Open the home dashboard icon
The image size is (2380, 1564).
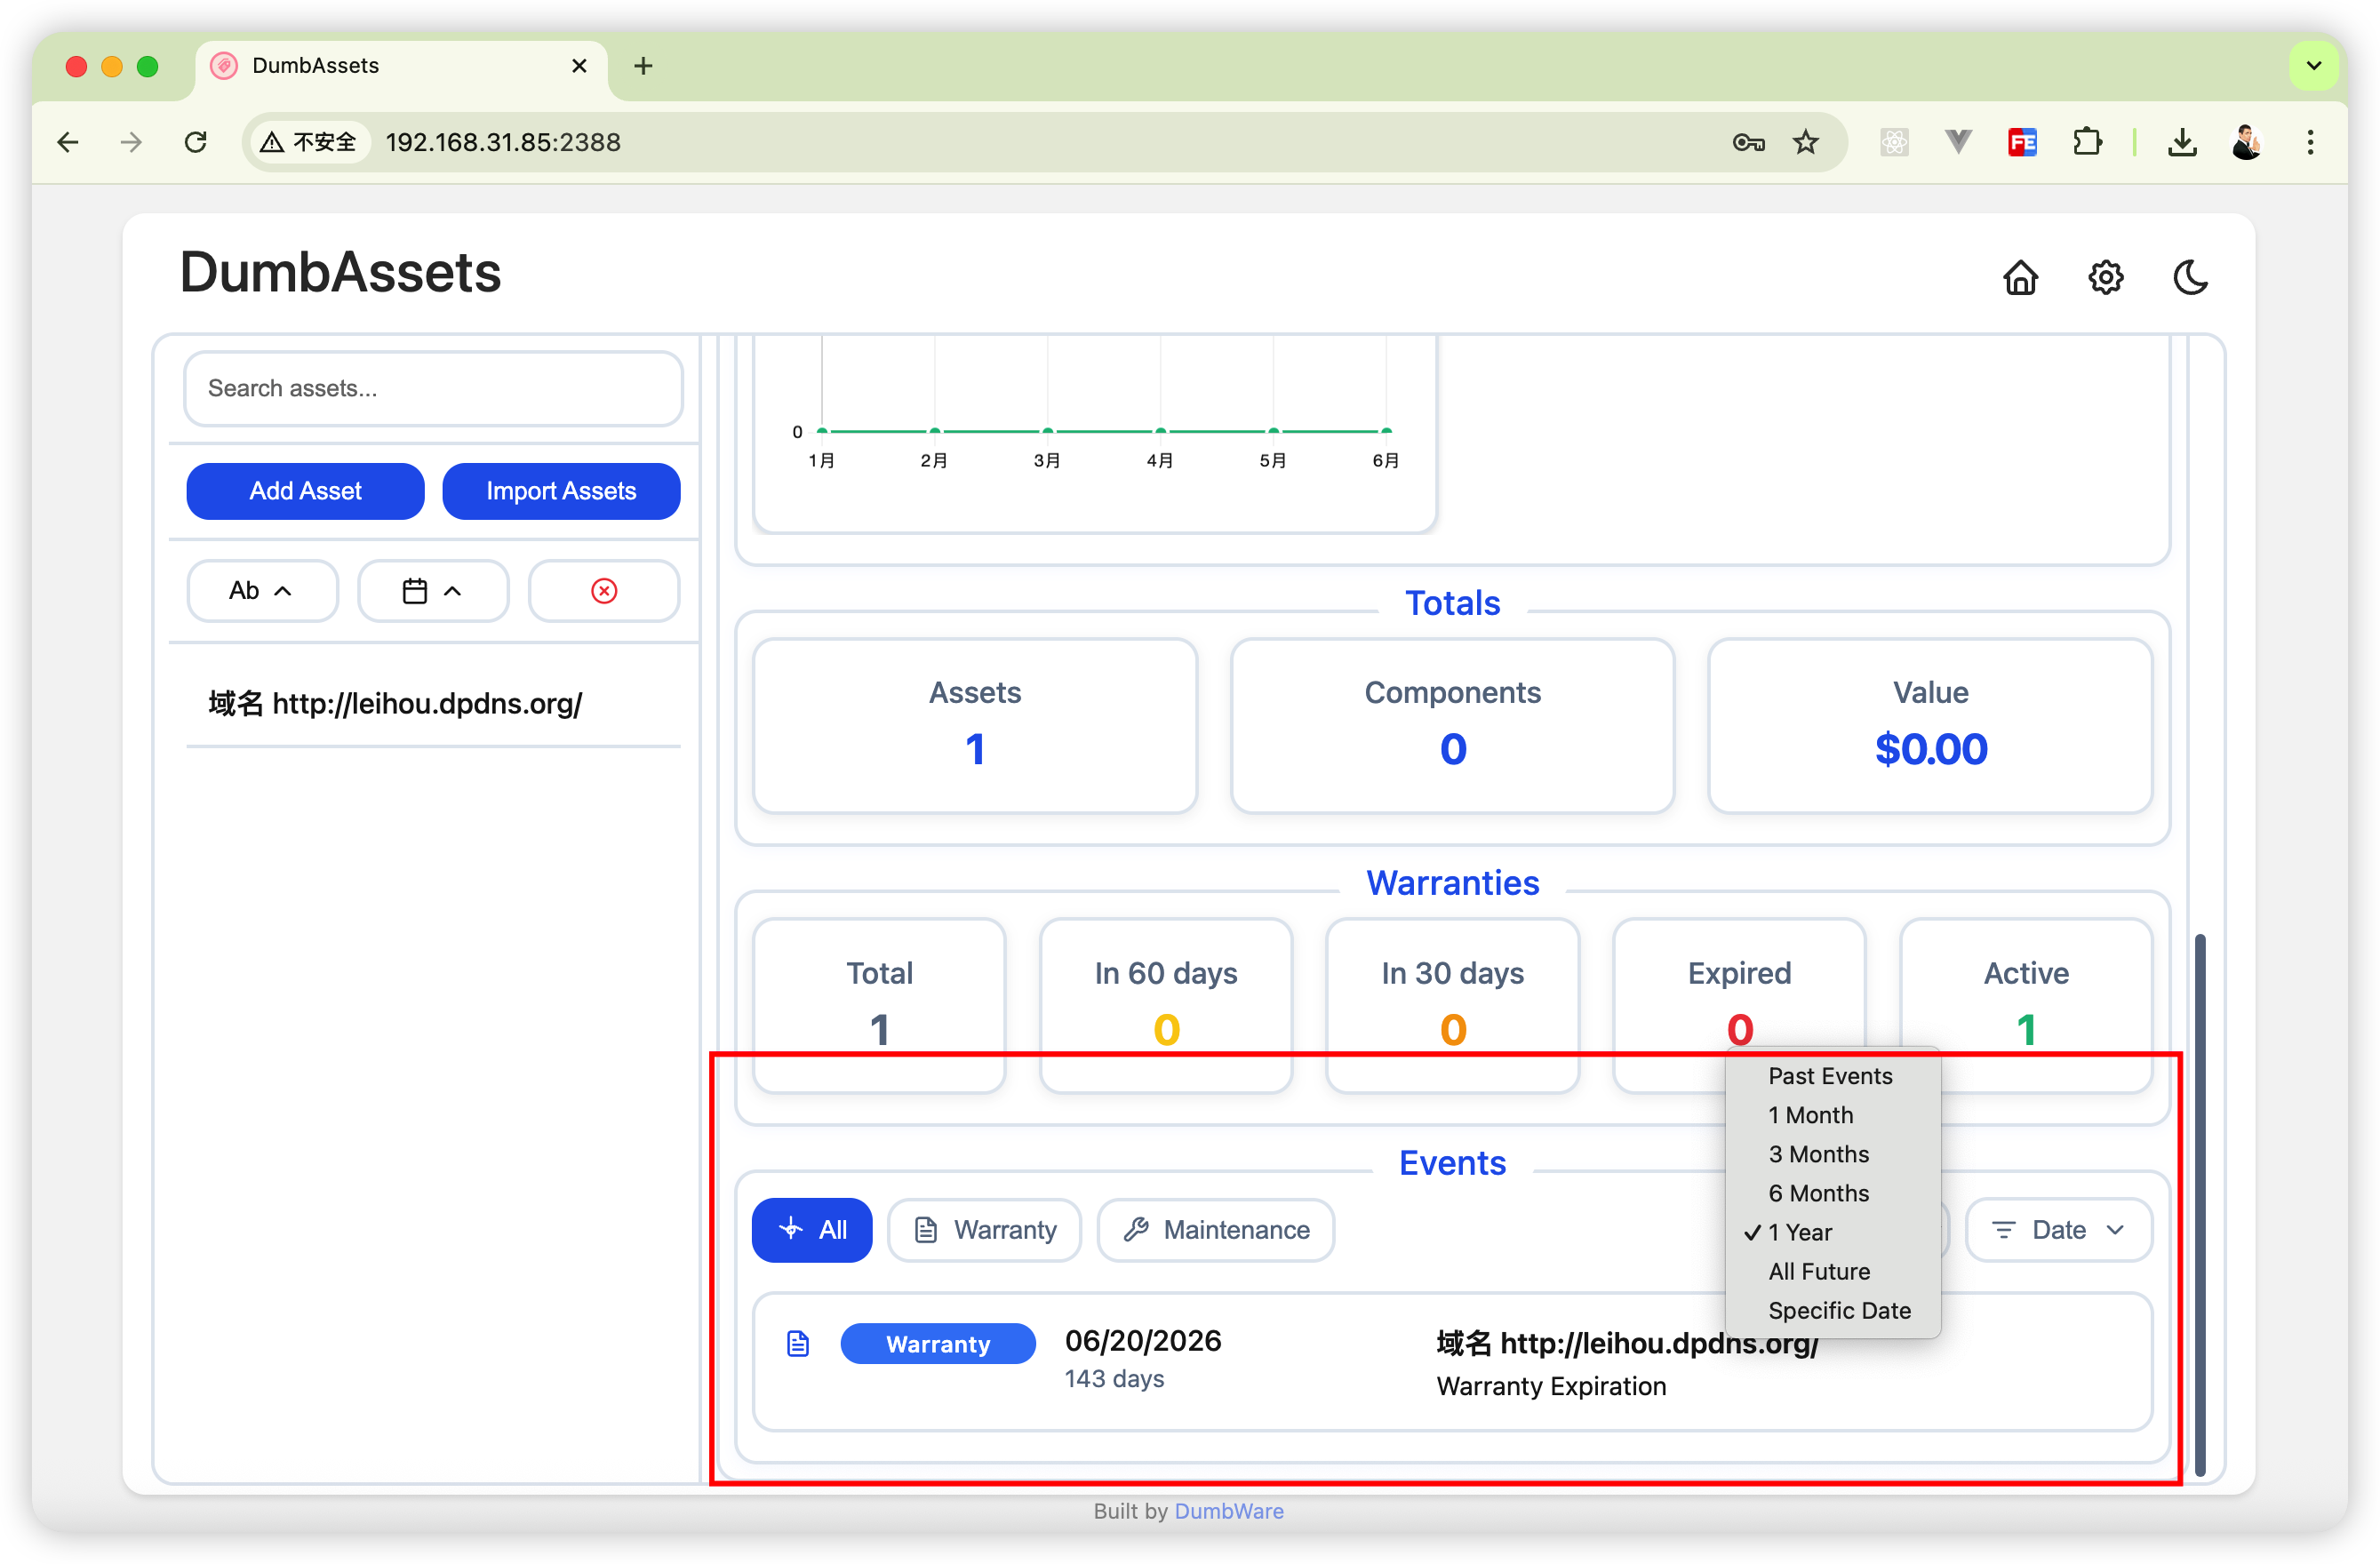coord(2020,277)
